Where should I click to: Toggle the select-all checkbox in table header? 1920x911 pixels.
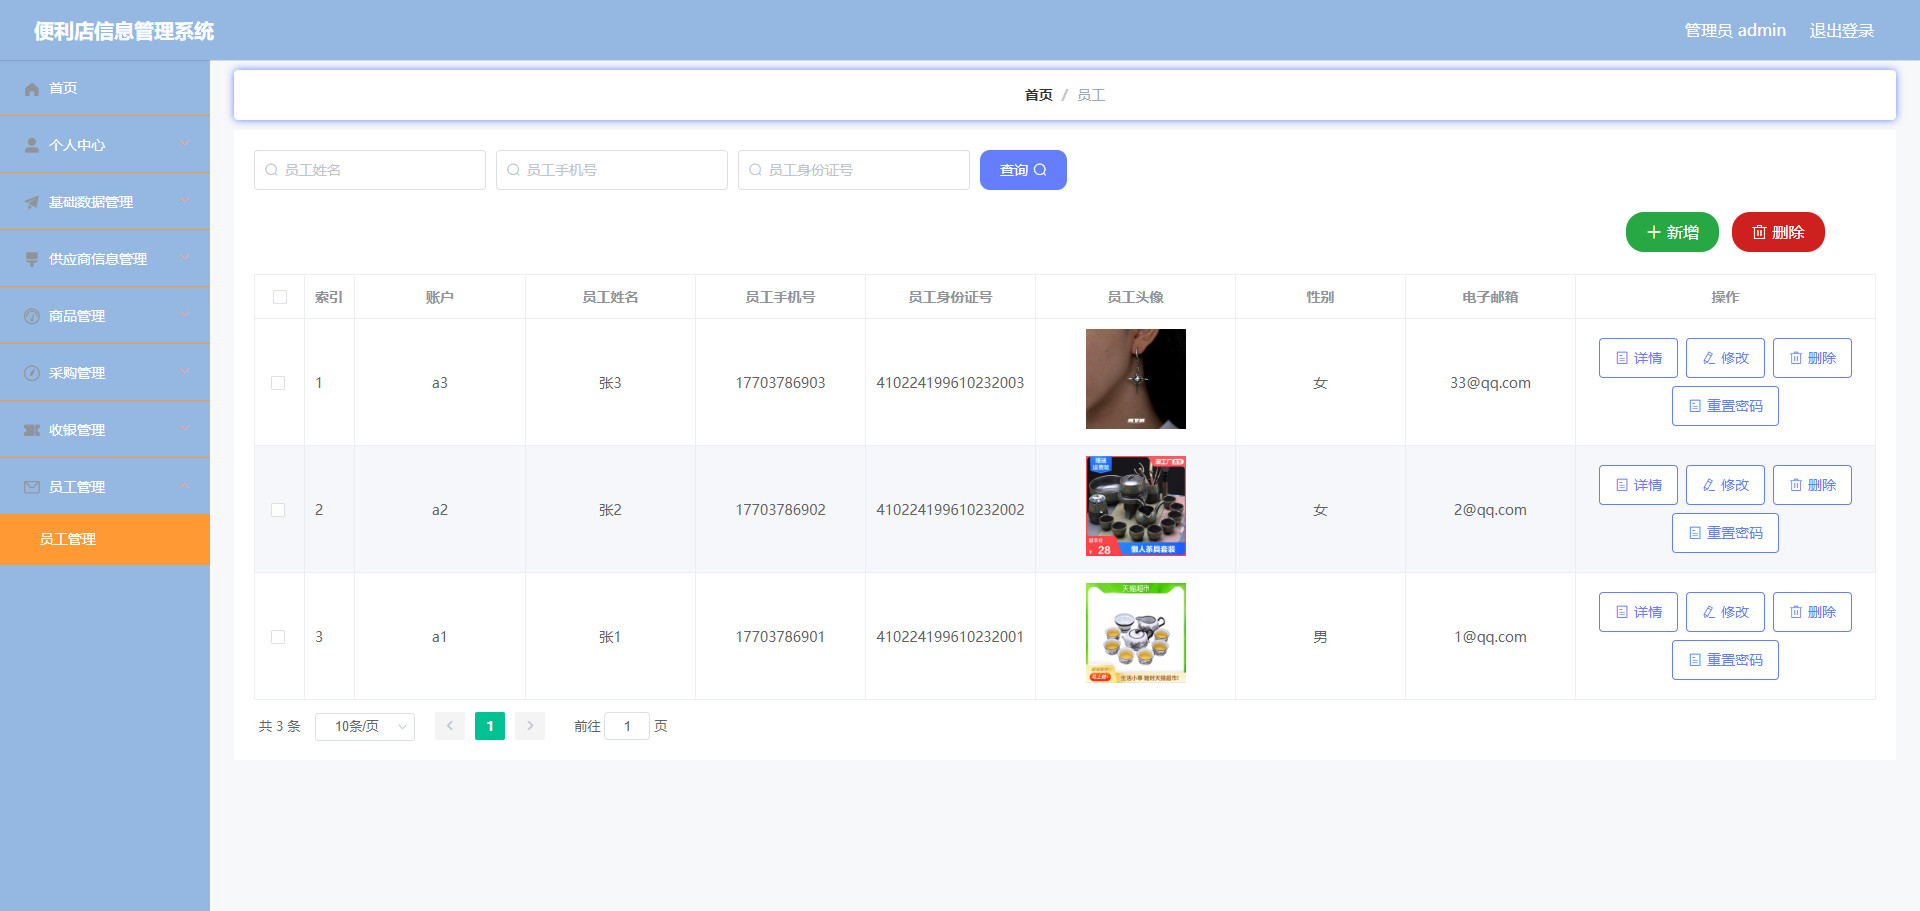click(x=280, y=297)
